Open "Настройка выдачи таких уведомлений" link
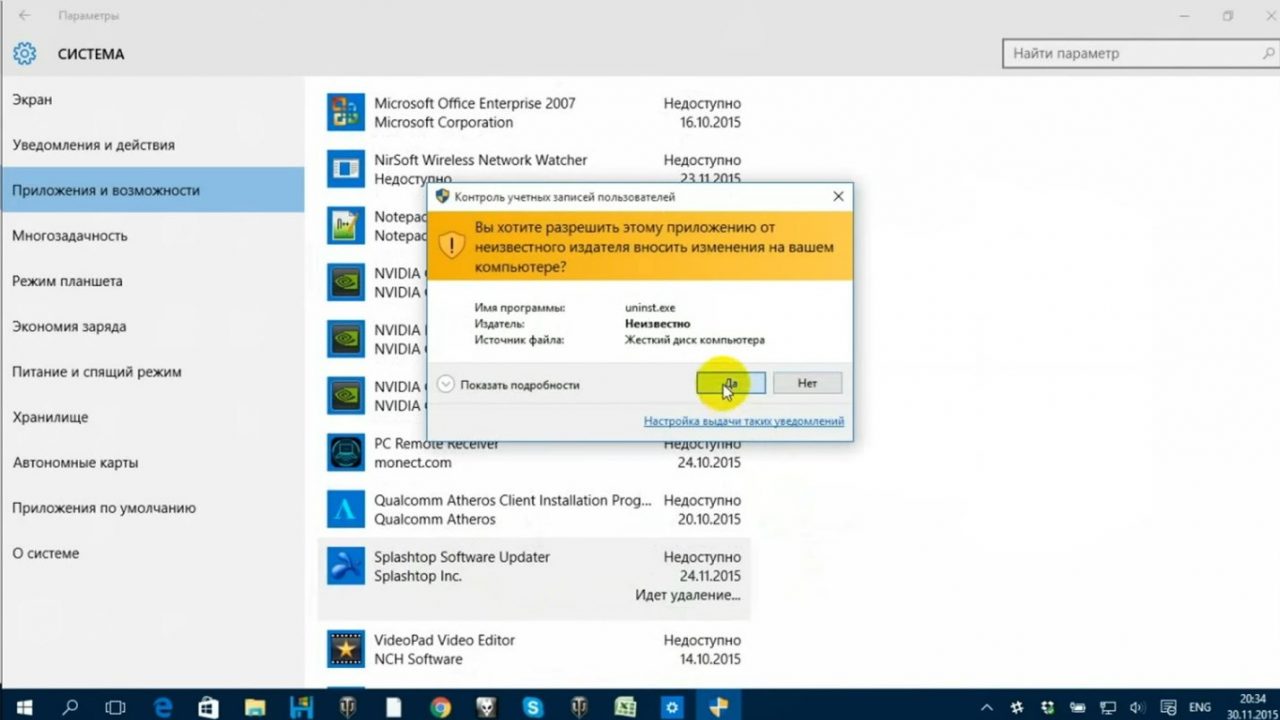This screenshot has height=720, width=1280. click(744, 421)
